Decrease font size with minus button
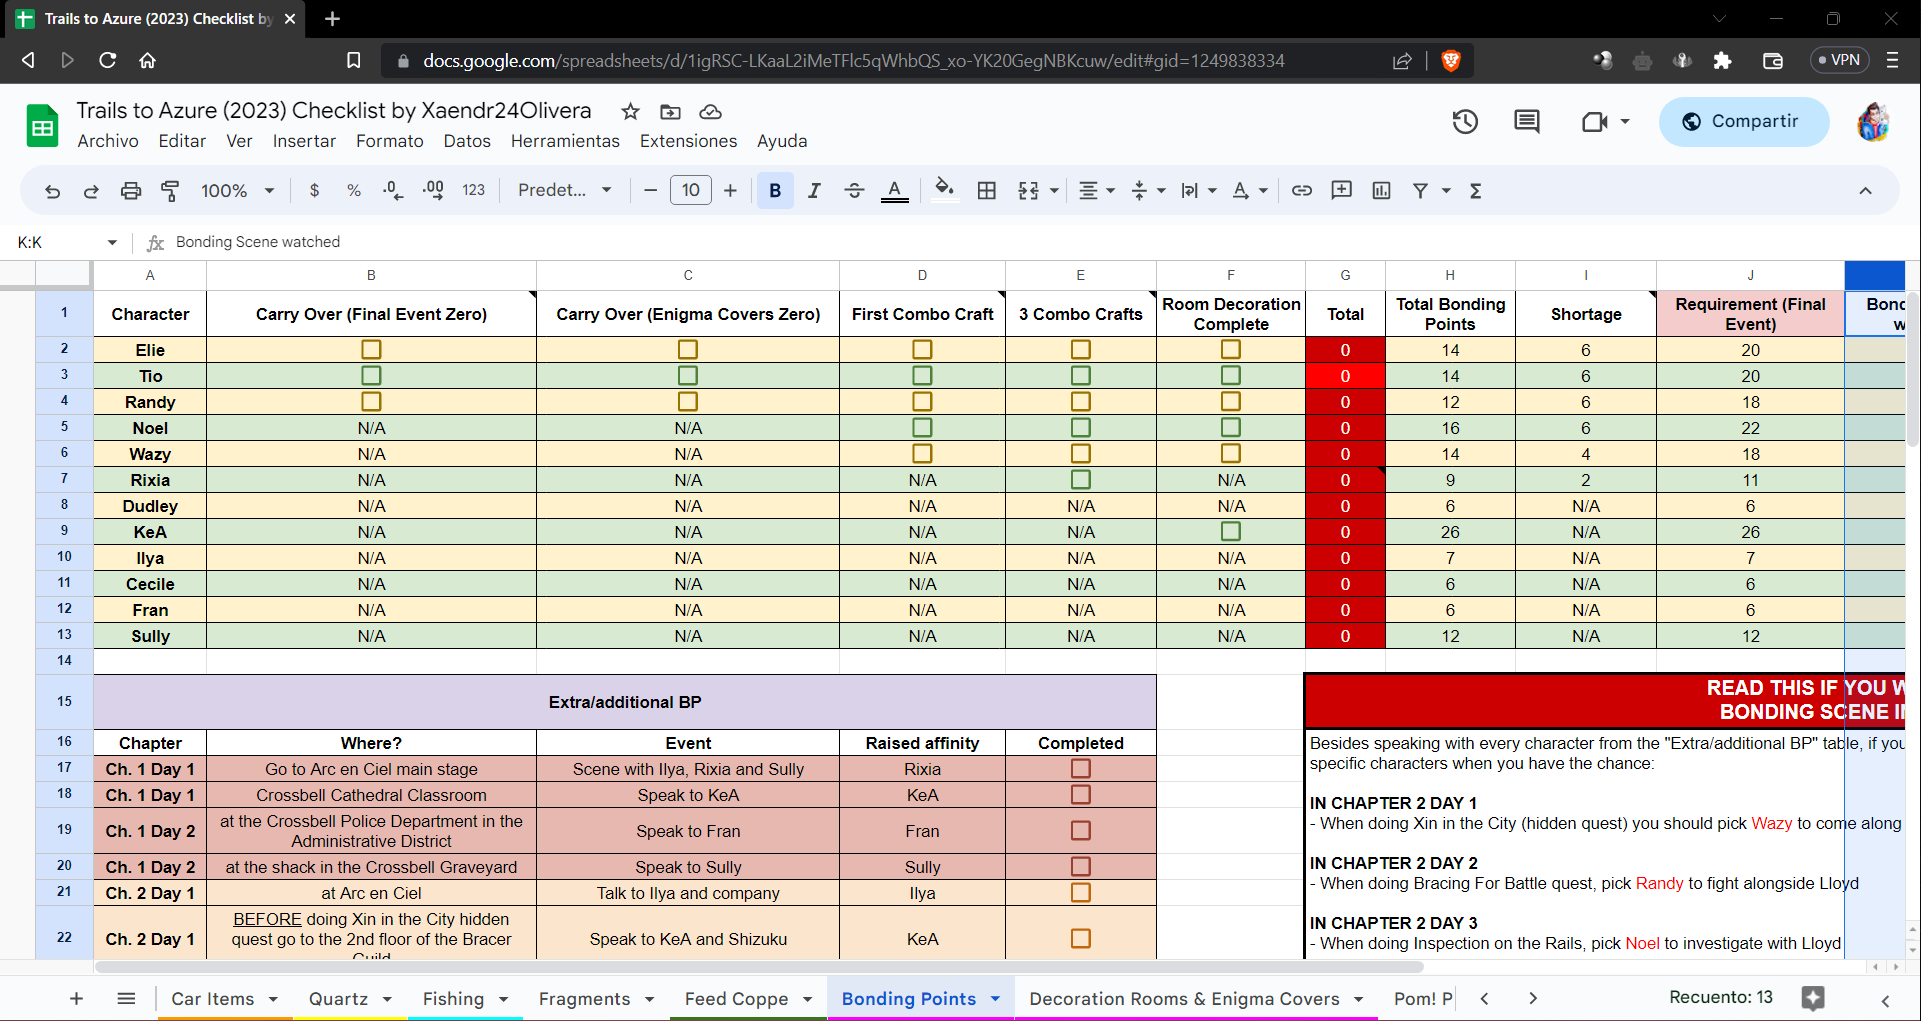The image size is (1921, 1021). (650, 191)
